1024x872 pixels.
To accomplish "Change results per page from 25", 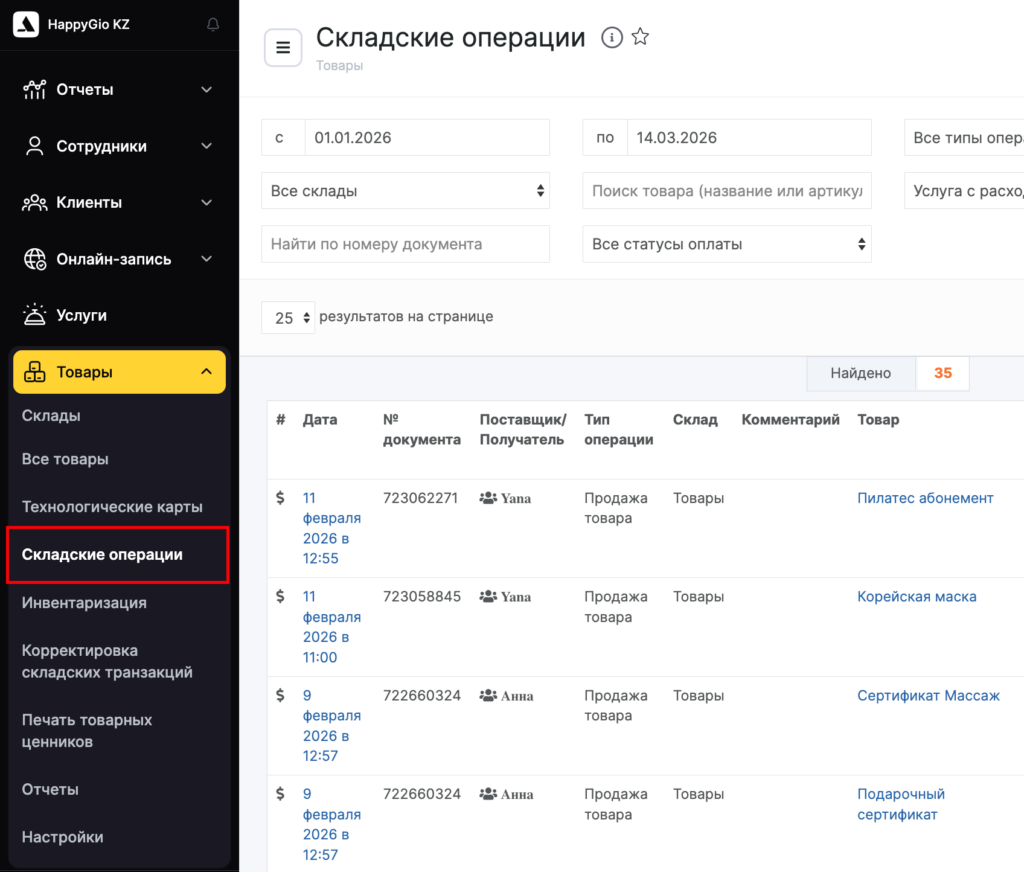I will tap(288, 318).
